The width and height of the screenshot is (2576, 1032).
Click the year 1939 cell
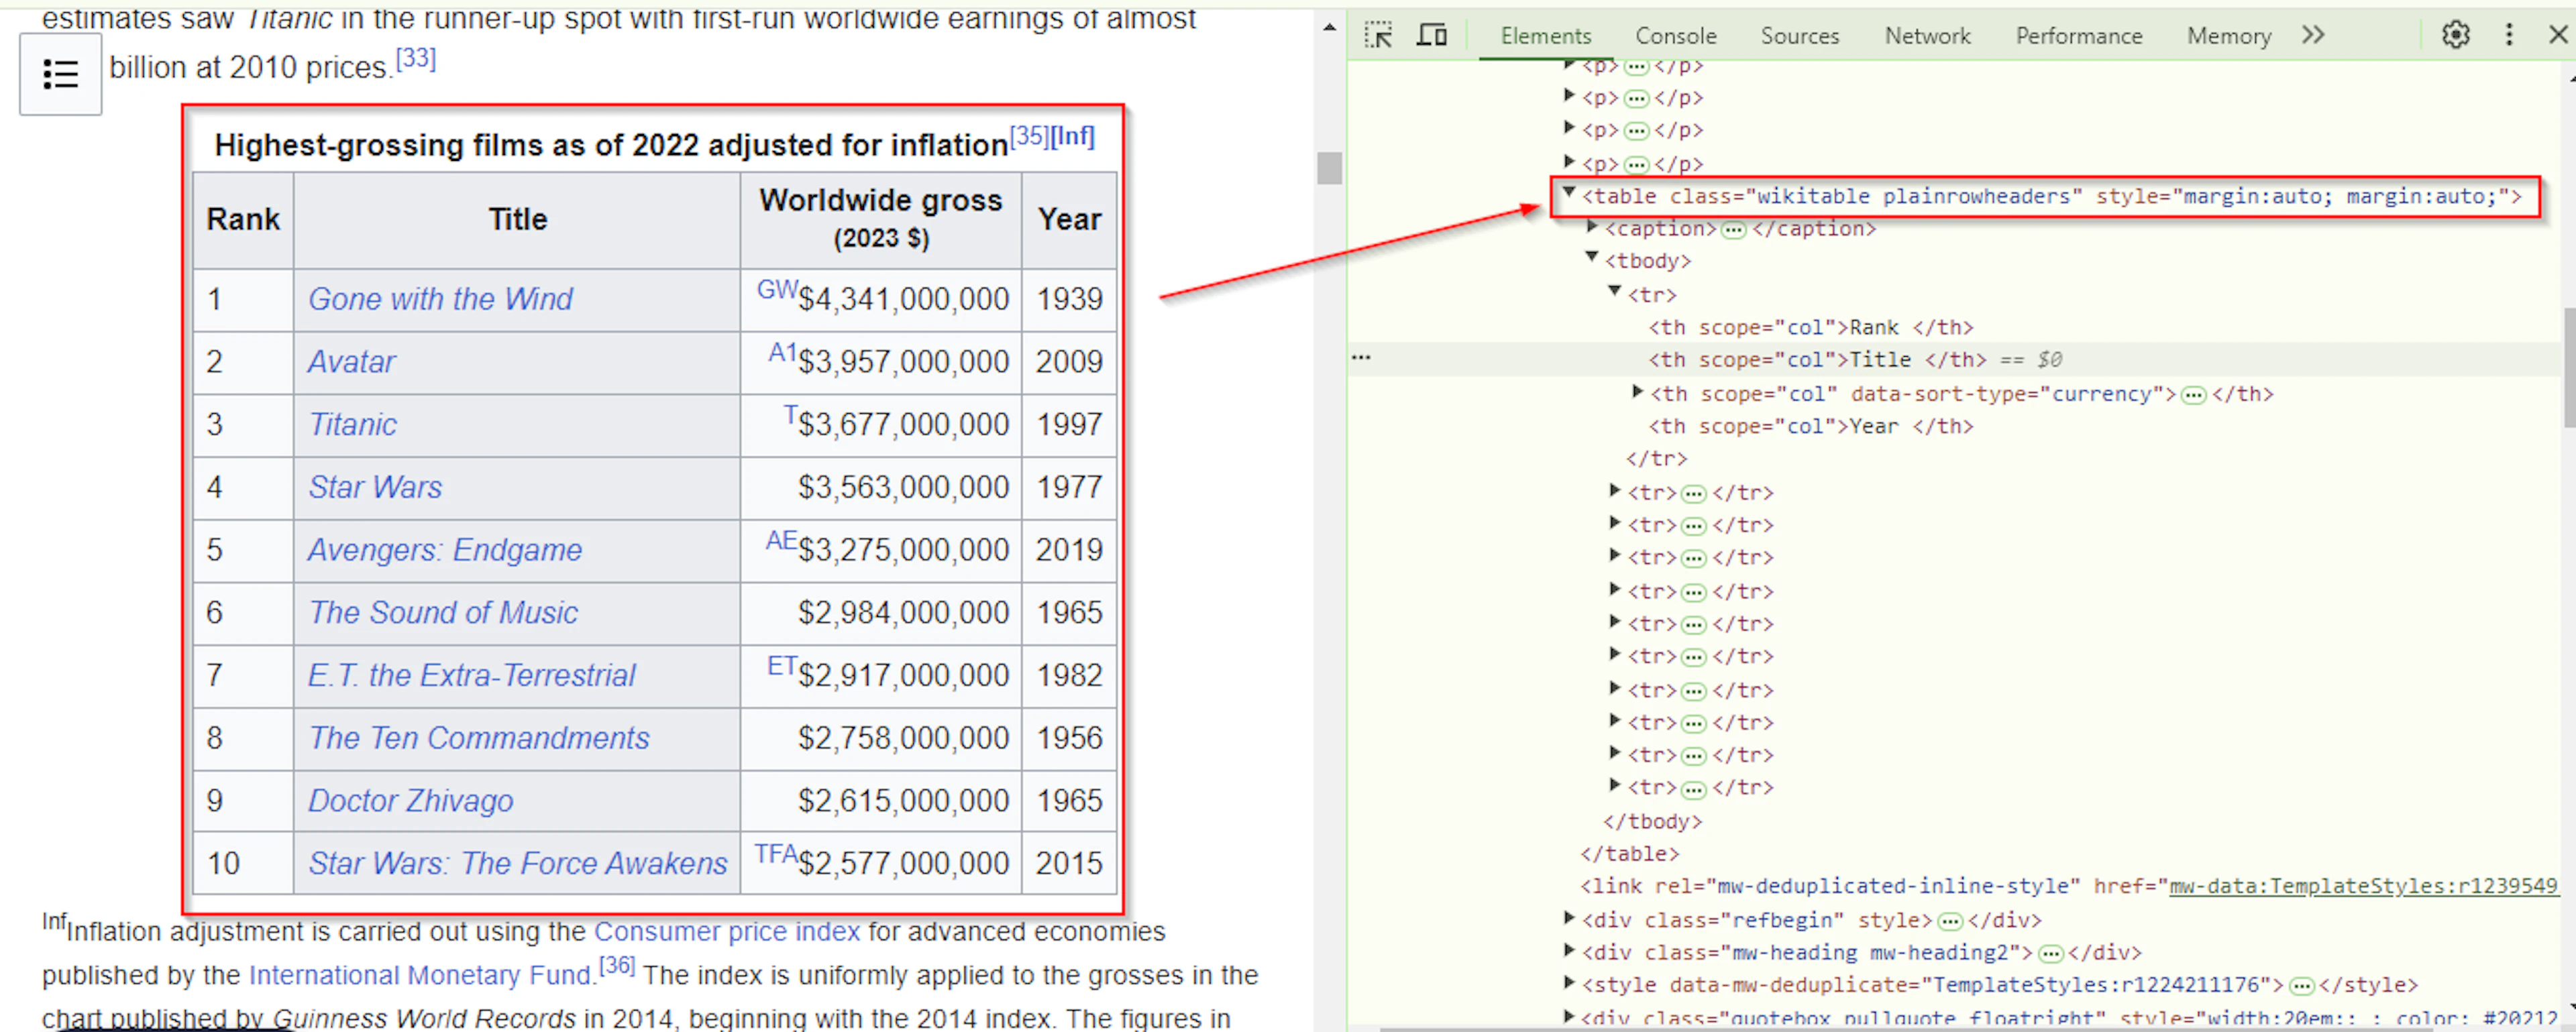(x=1069, y=300)
